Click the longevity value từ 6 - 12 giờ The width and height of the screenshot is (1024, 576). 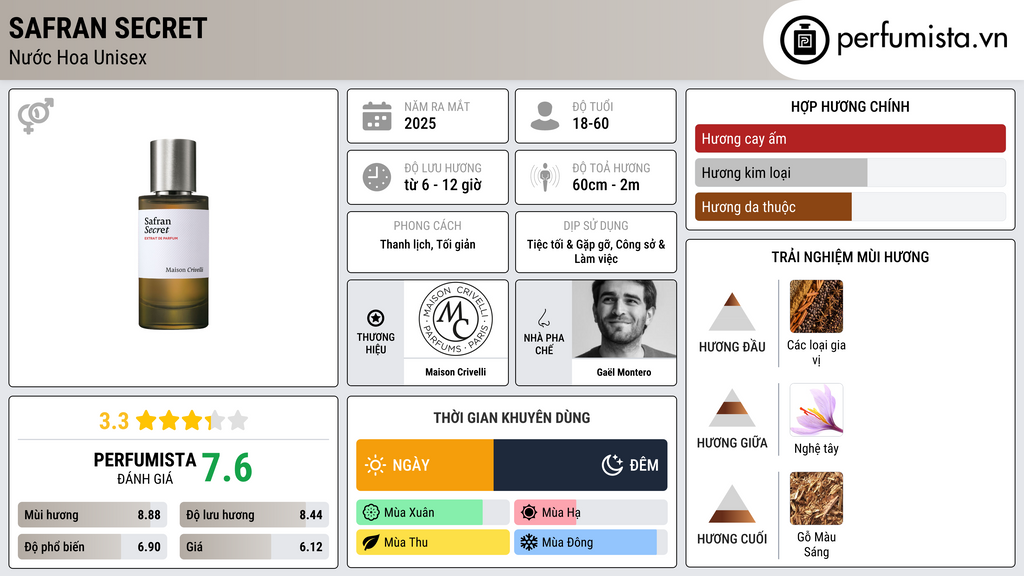[x=442, y=185]
